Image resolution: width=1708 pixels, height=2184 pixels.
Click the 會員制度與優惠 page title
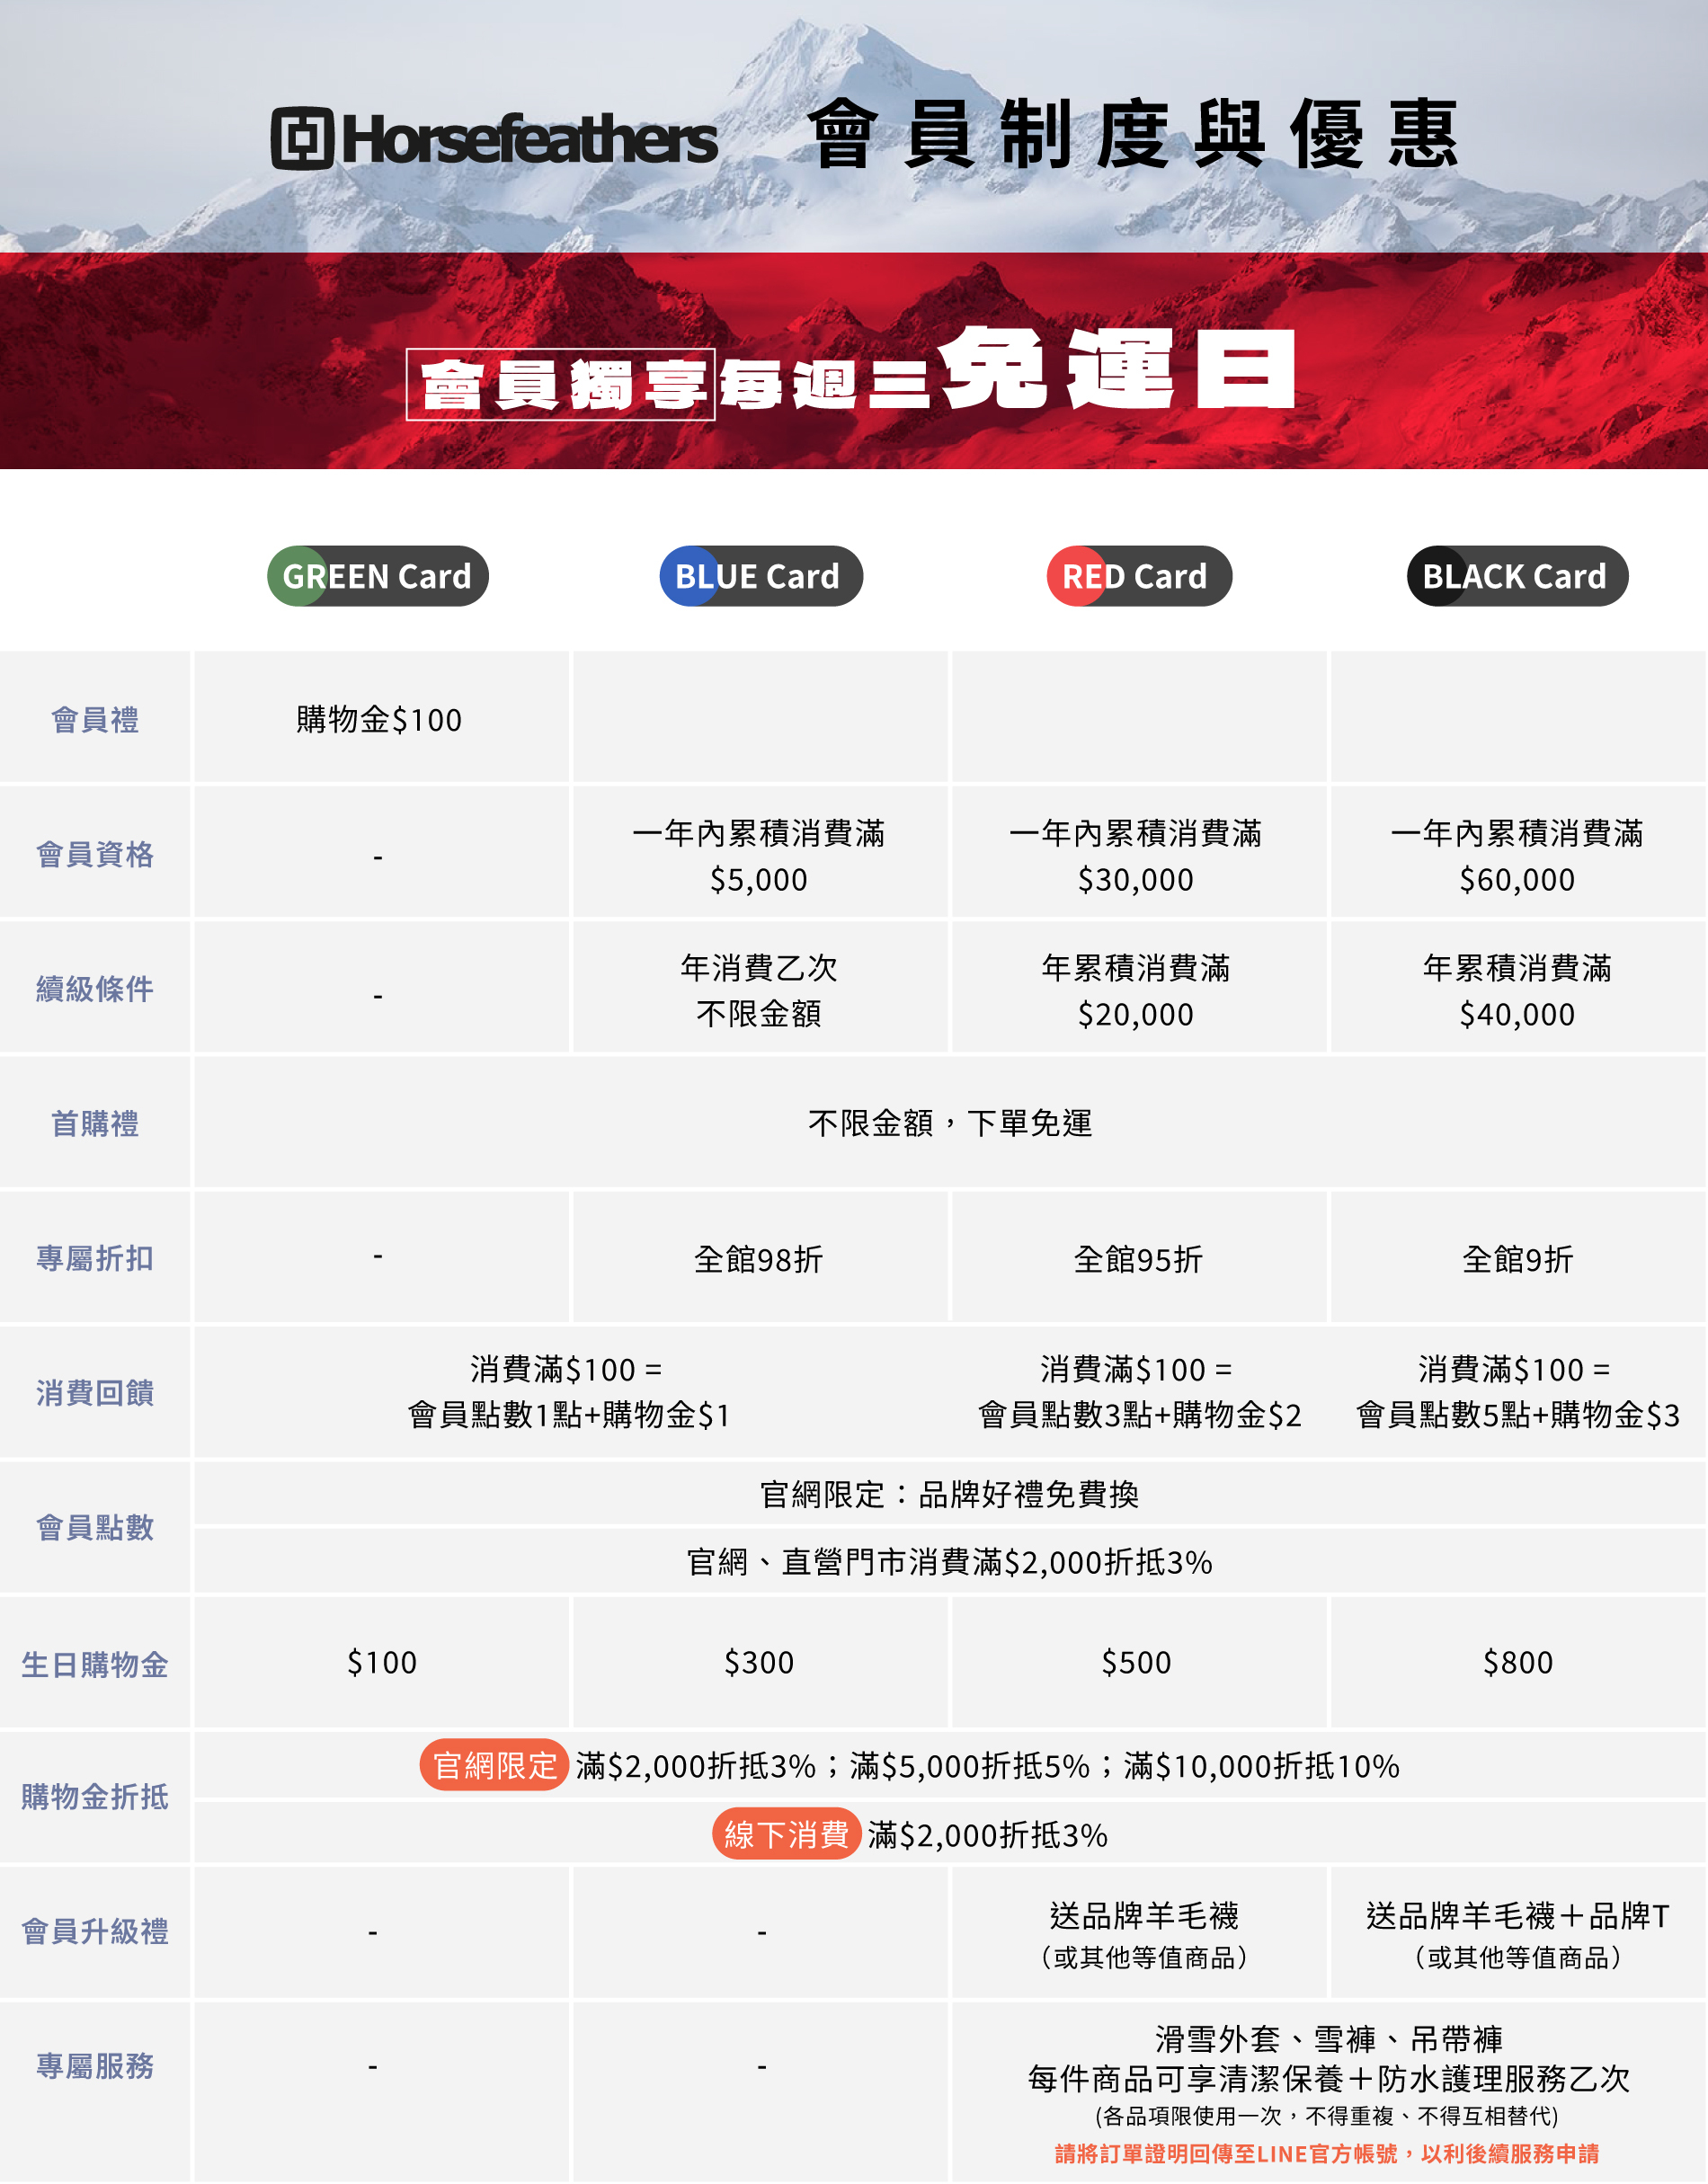(1132, 135)
